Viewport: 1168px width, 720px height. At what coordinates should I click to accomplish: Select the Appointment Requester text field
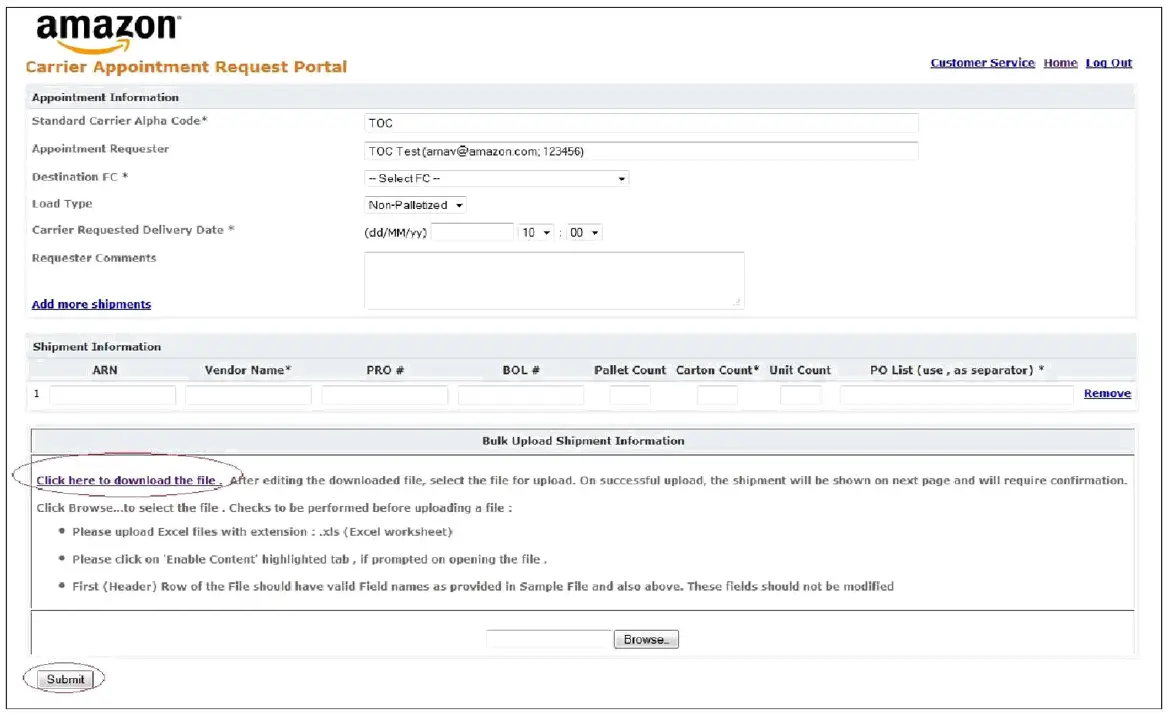point(640,150)
